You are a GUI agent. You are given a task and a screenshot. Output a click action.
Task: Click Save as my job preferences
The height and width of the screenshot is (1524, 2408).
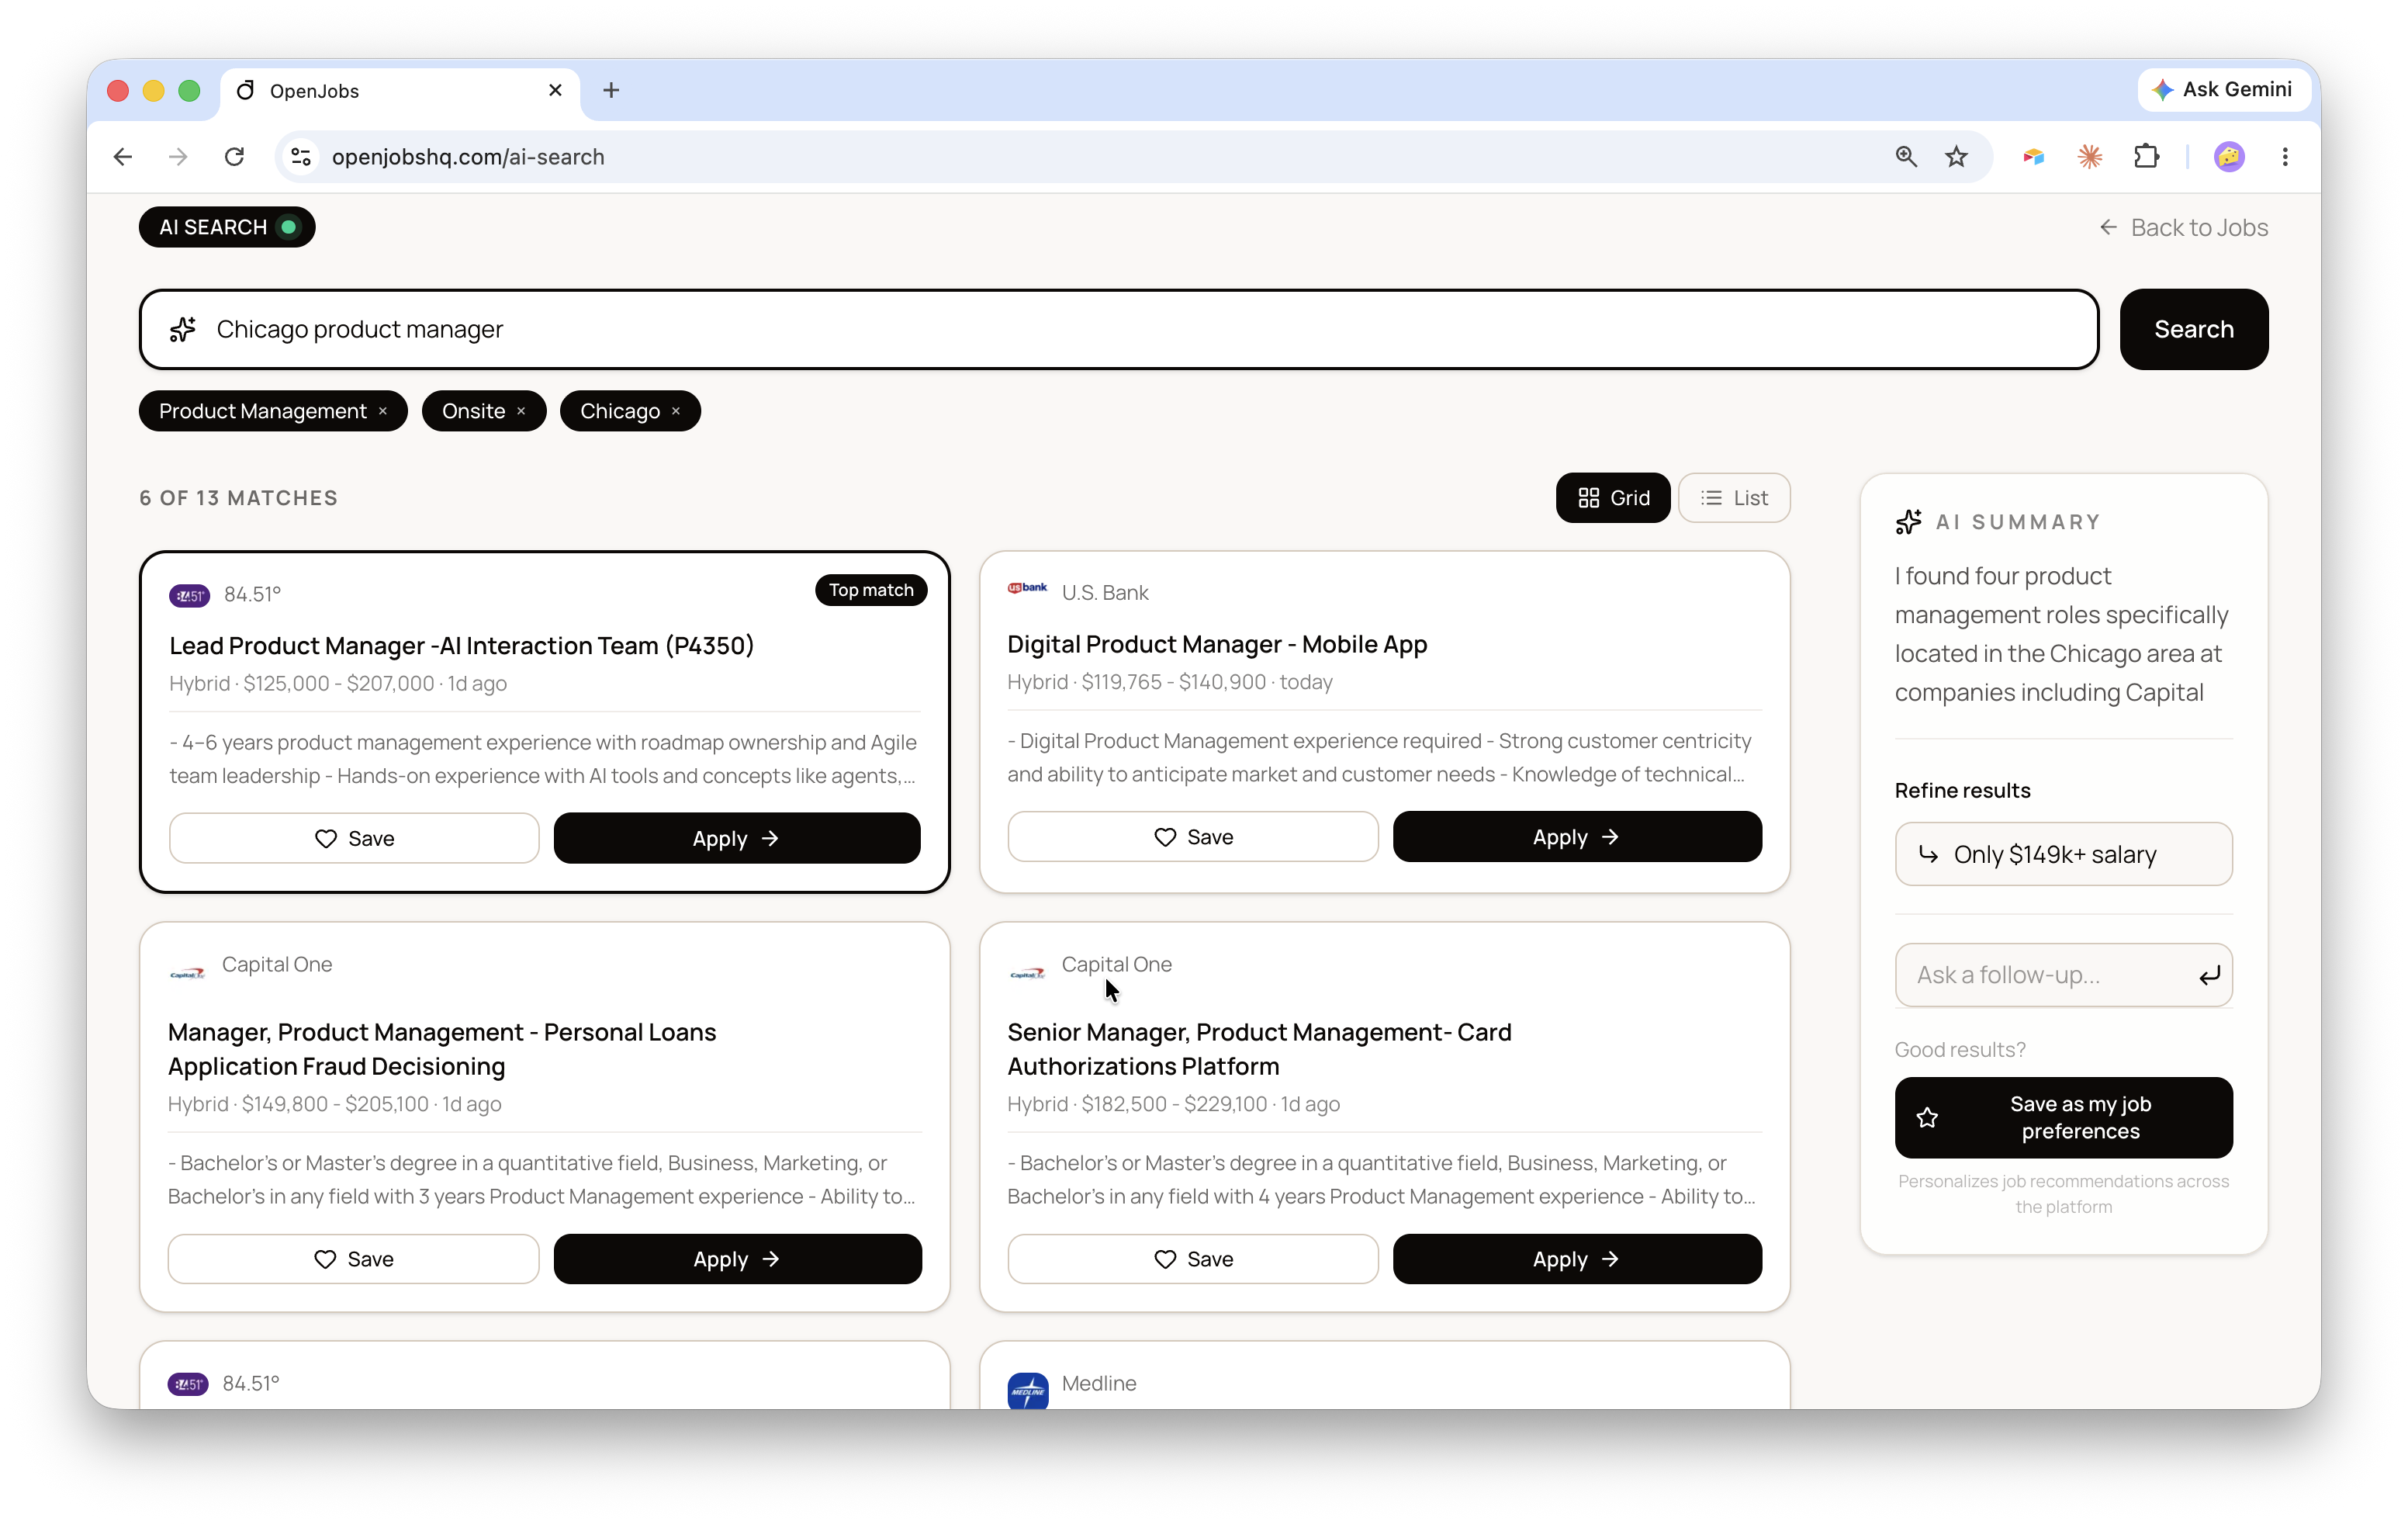click(2063, 1117)
